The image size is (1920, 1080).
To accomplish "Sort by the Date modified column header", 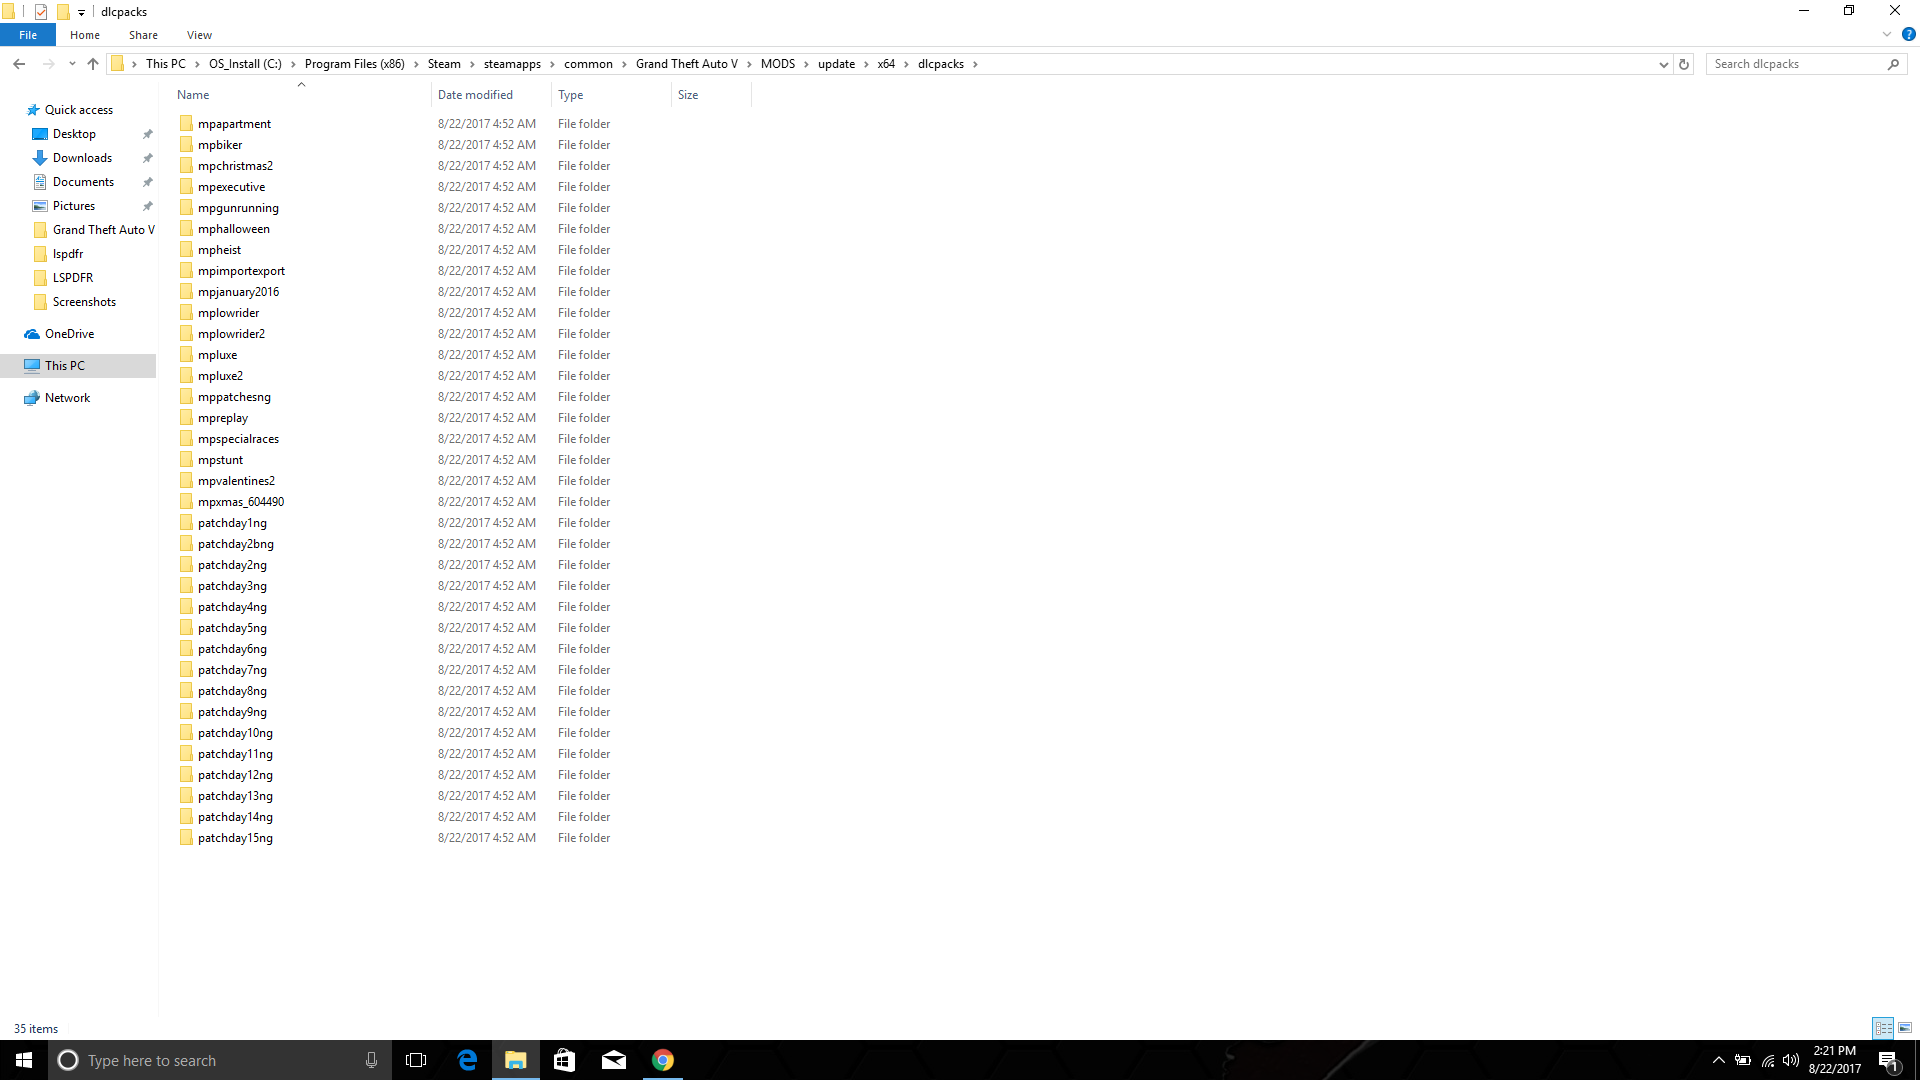I will pyautogui.click(x=475, y=95).
